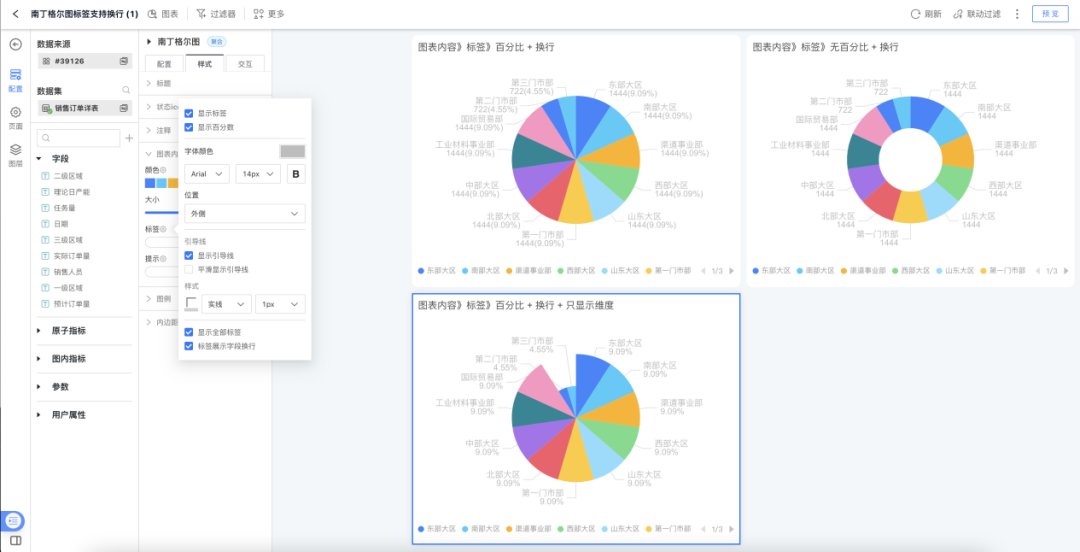This screenshot has height=552, width=1080.
Task: Go to next legend page in 只显示维度 chart
Action: [731, 529]
